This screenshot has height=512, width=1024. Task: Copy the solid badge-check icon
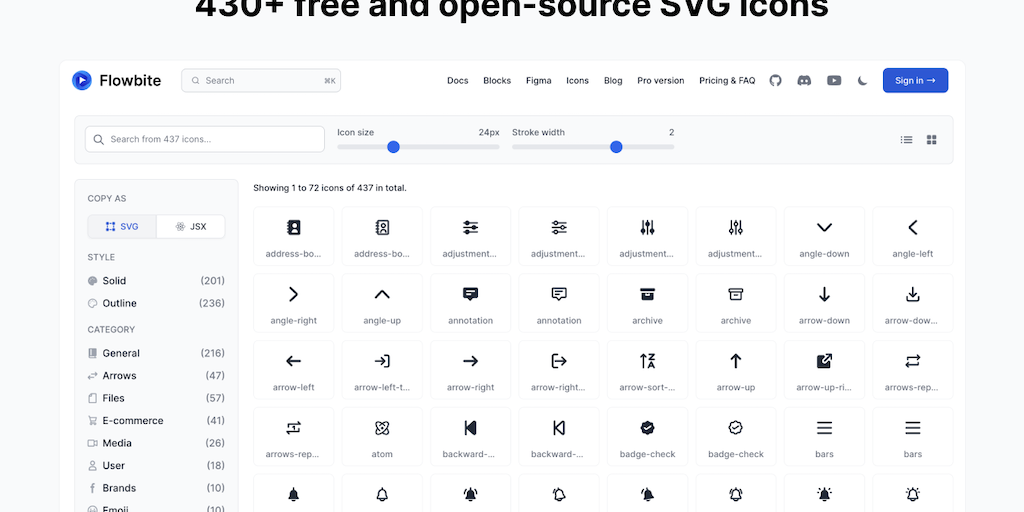click(x=647, y=436)
